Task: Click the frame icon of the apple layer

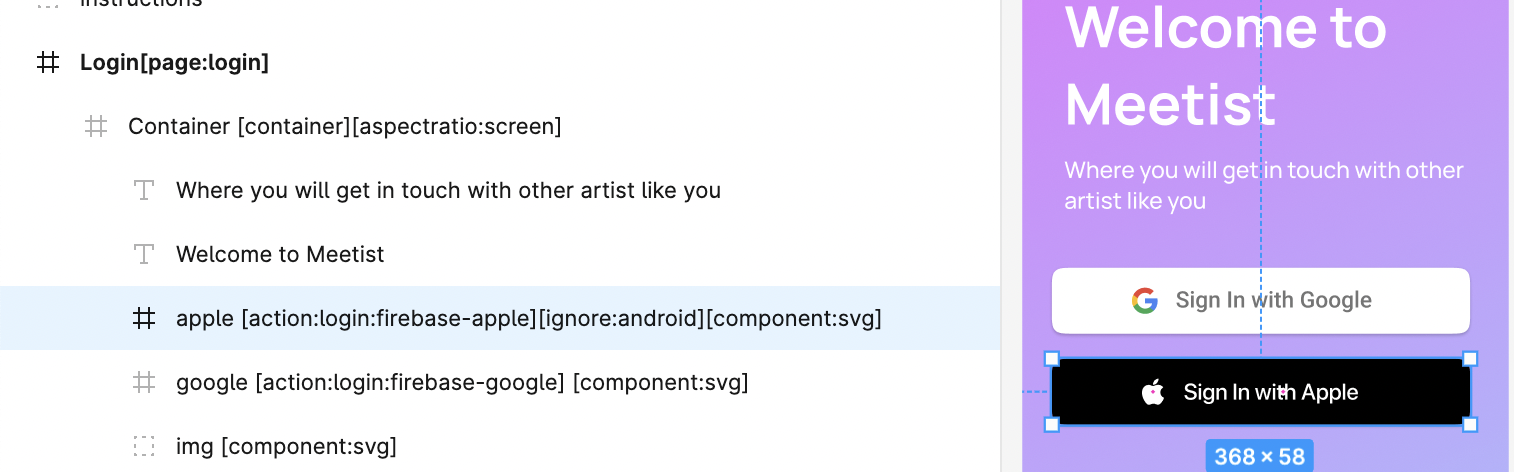Action: pyautogui.click(x=144, y=318)
